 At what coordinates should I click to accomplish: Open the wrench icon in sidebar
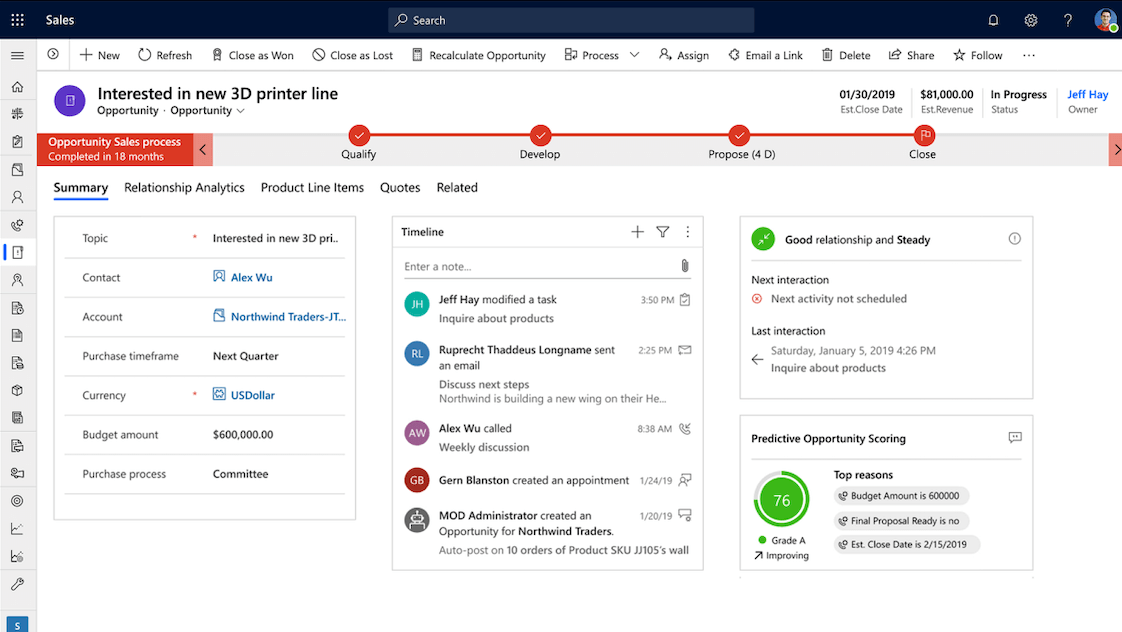[17, 583]
